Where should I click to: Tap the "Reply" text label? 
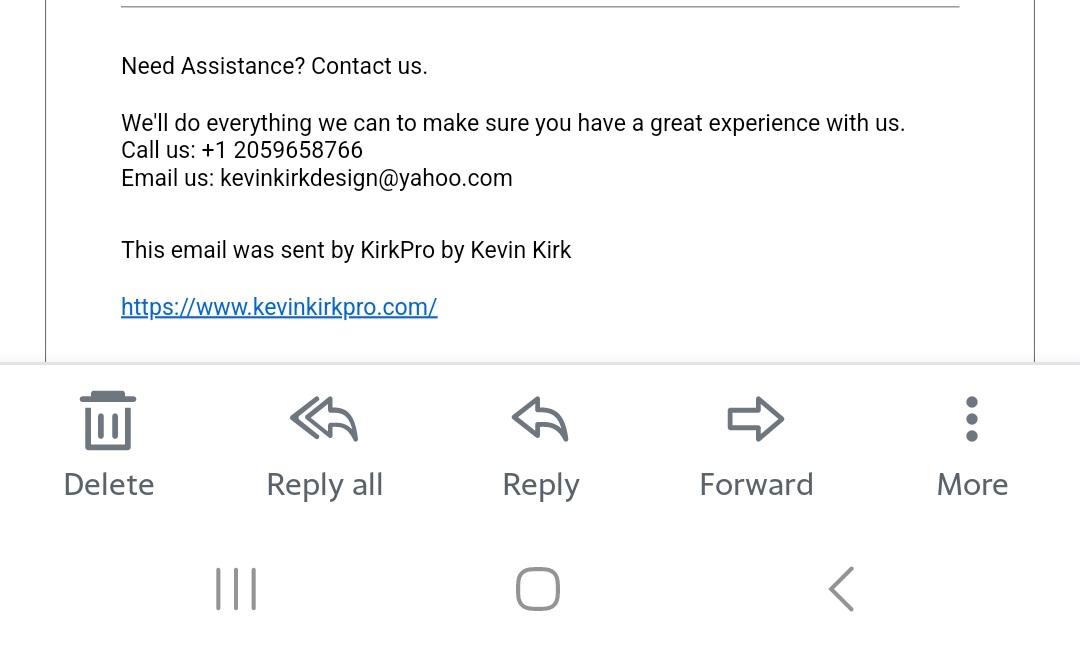540,485
